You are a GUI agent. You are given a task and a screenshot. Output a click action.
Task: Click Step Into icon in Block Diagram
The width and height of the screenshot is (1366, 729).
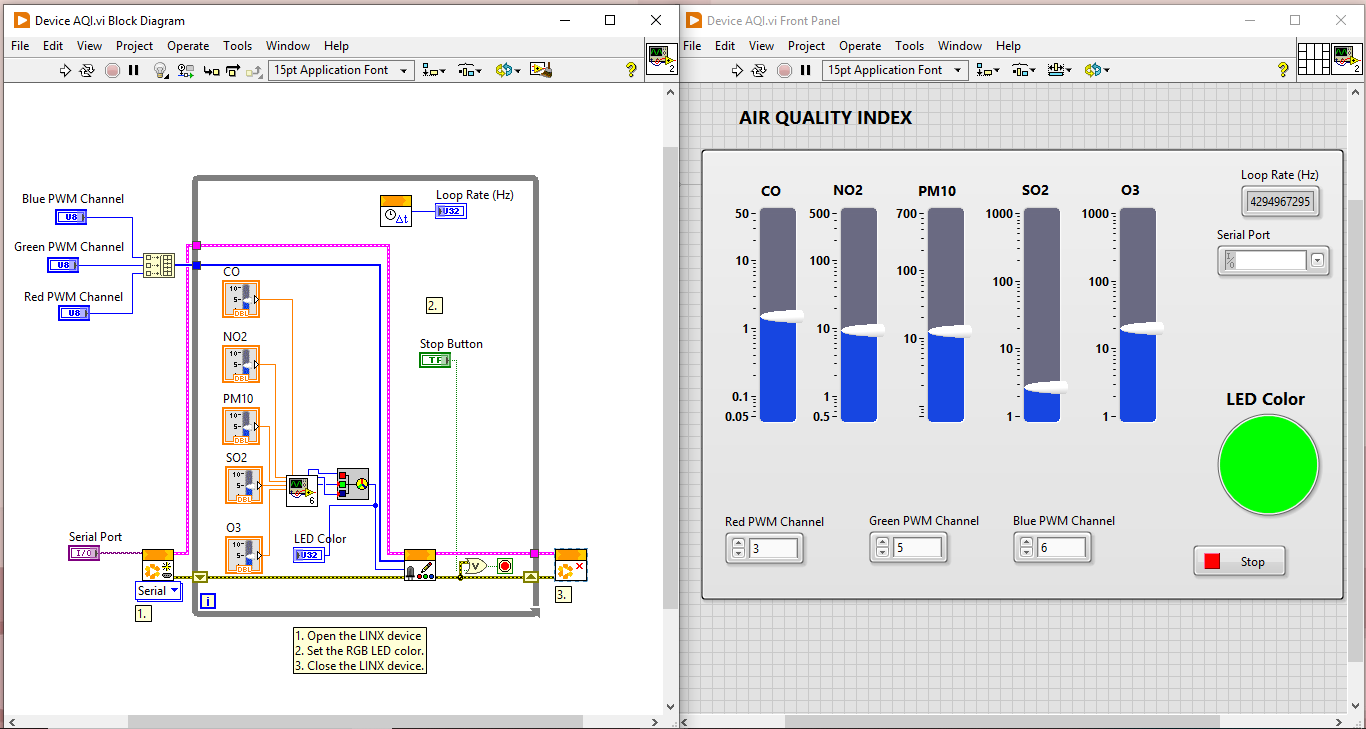[x=211, y=70]
